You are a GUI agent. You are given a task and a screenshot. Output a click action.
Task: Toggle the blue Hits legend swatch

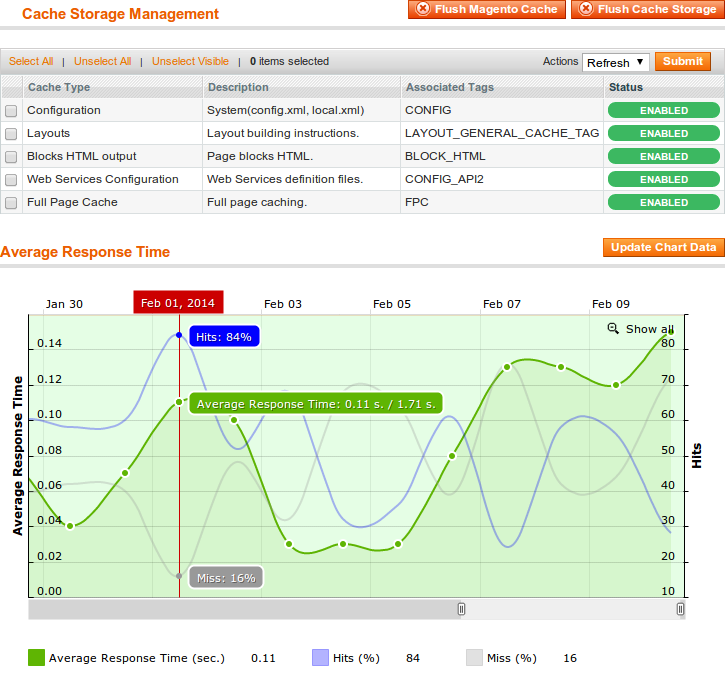(320, 657)
